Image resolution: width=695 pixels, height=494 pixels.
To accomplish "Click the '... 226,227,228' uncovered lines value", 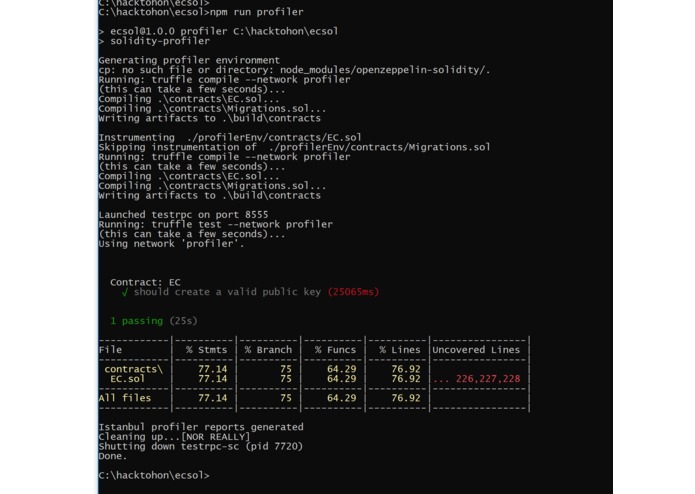I will click(x=477, y=379).
